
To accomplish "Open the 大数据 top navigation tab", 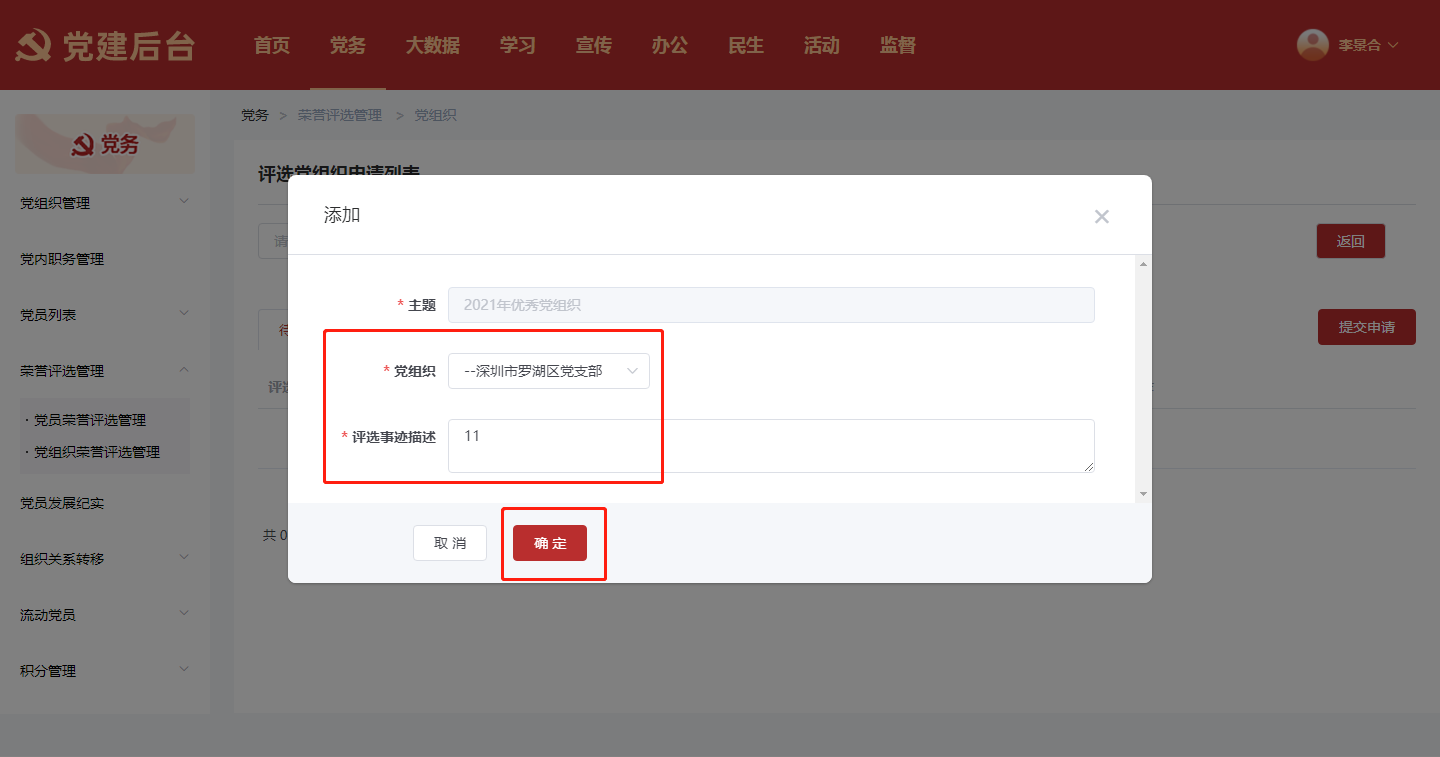I will coord(432,45).
